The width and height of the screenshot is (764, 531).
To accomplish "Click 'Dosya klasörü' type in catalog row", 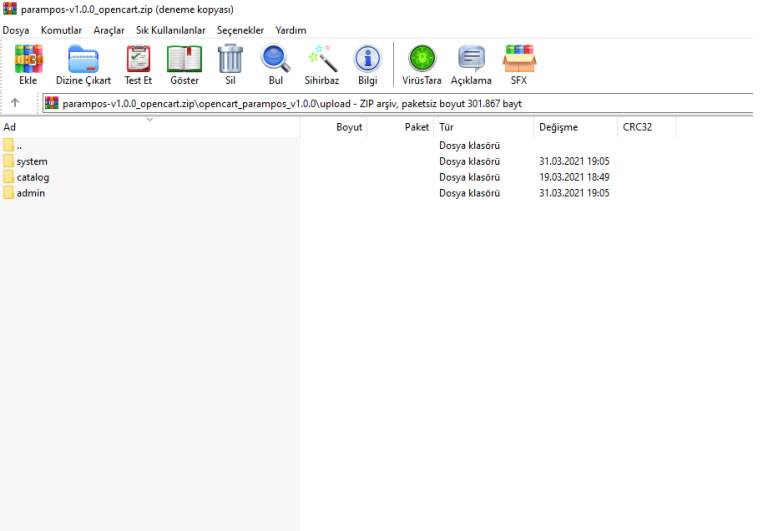I will point(470,177).
